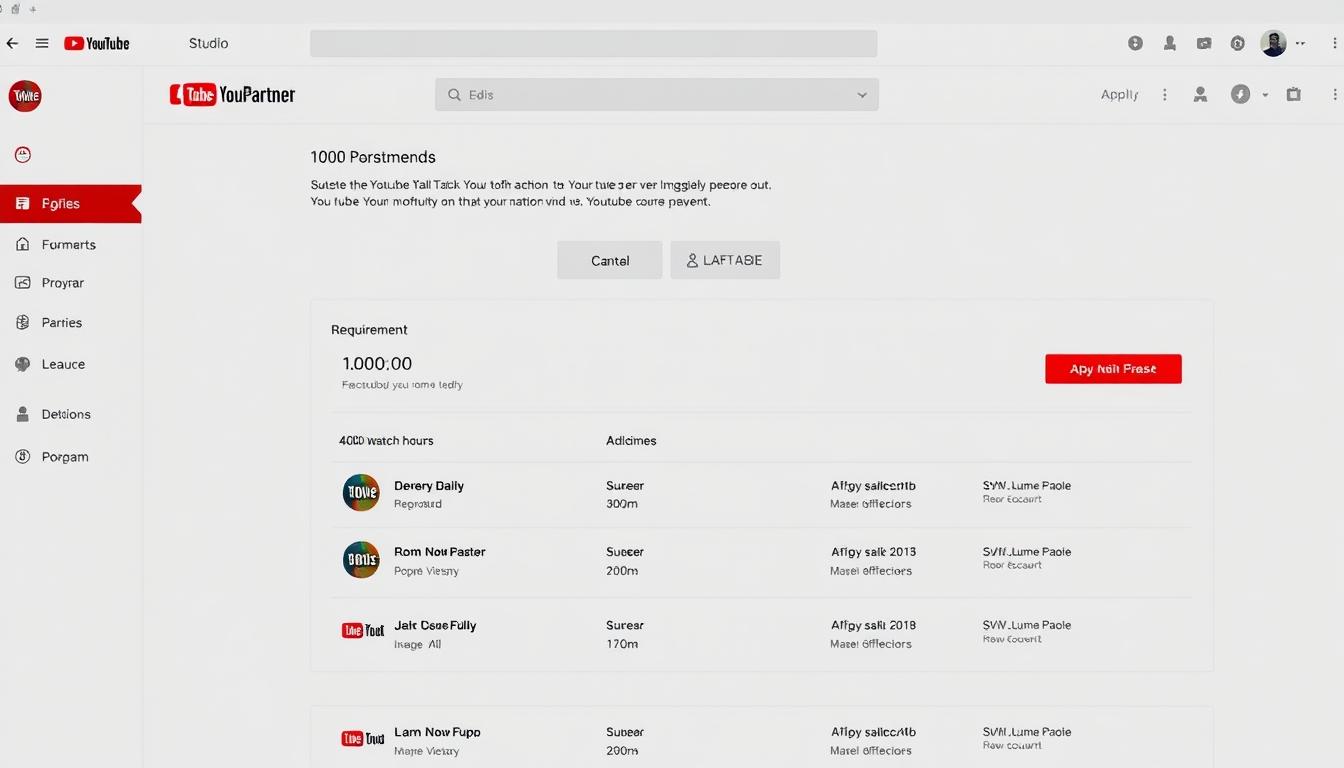
Task: Expand the arrow next to account avatar
Action: tap(1301, 43)
